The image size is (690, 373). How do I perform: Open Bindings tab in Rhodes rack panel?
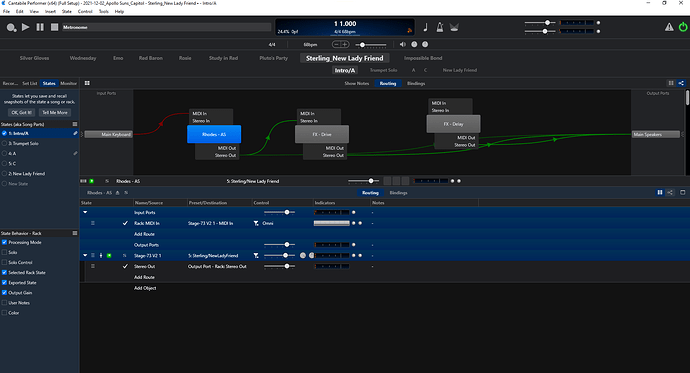[398, 193]
